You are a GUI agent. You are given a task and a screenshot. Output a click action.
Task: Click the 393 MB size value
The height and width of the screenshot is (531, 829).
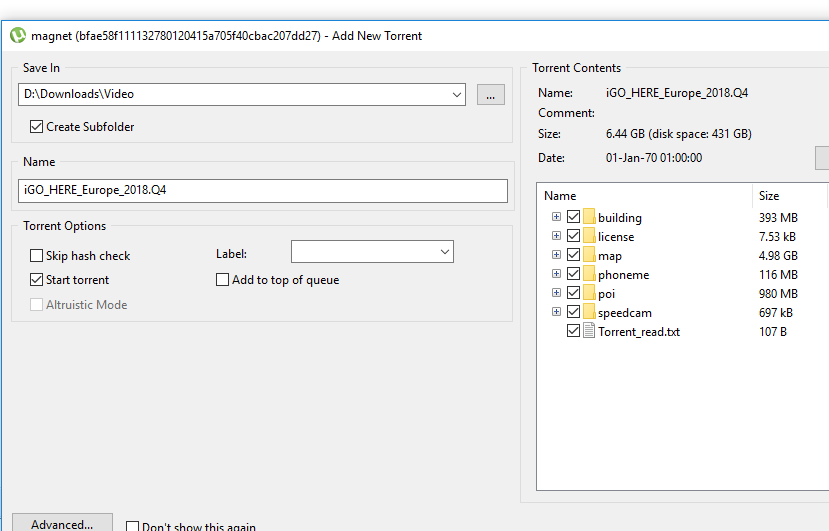(x=778, y=217)
